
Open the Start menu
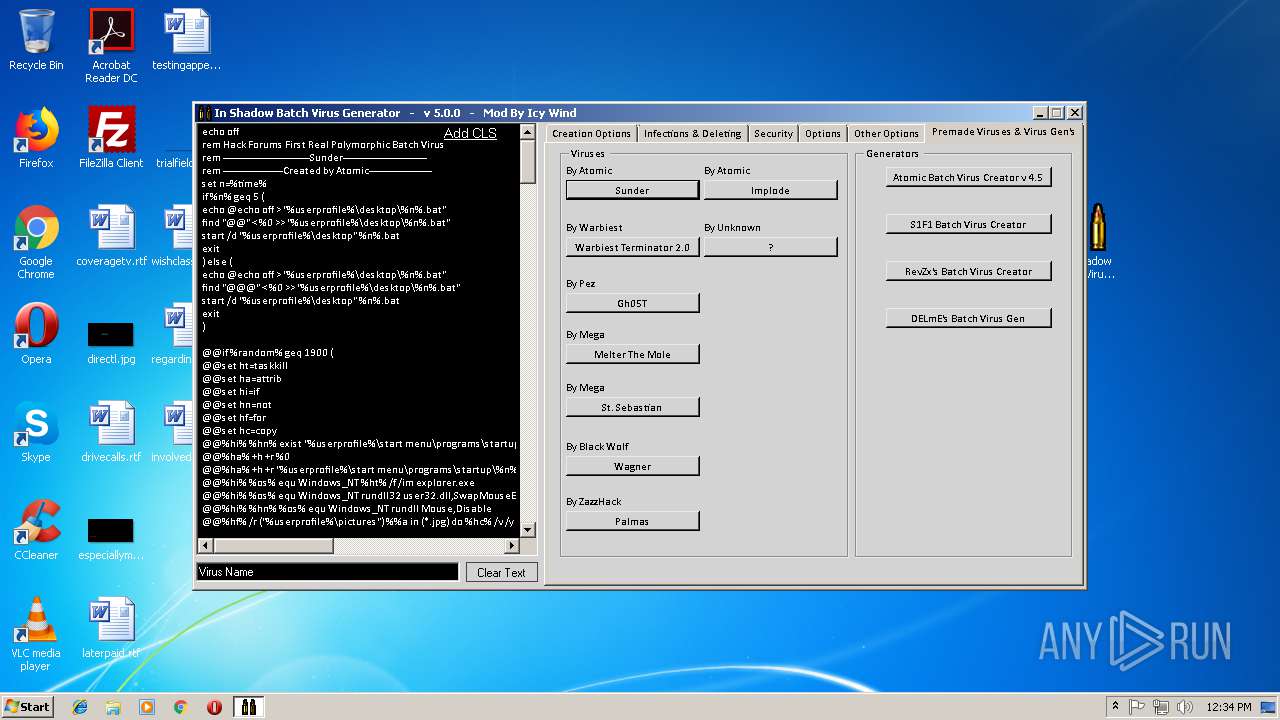coord(28,706)
